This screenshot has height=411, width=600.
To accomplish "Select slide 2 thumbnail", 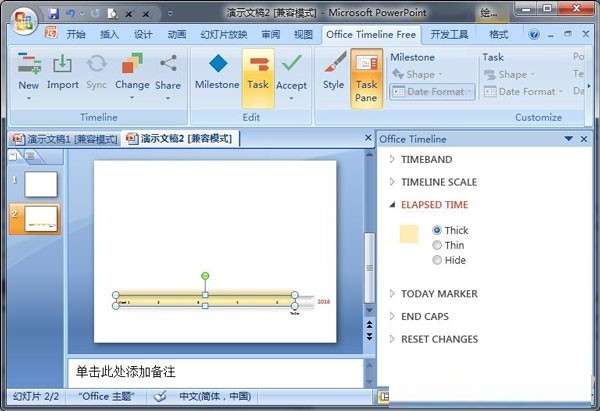I will pyautogui.click(x=41, y=219).
